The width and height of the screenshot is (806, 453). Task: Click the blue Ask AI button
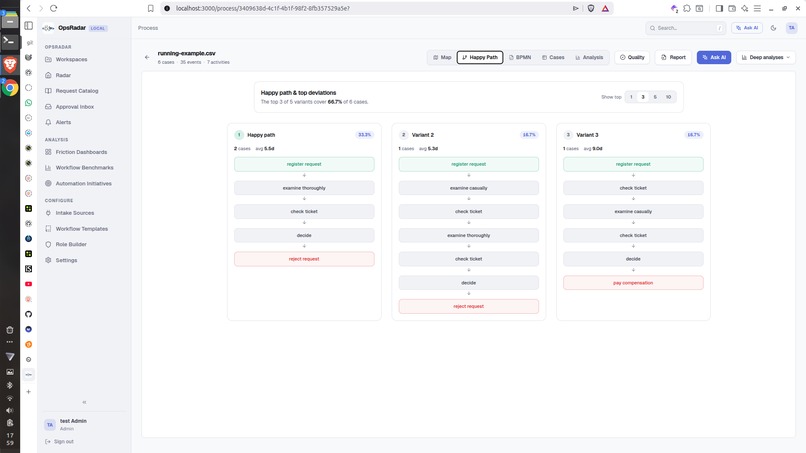(x=714, y=57)
